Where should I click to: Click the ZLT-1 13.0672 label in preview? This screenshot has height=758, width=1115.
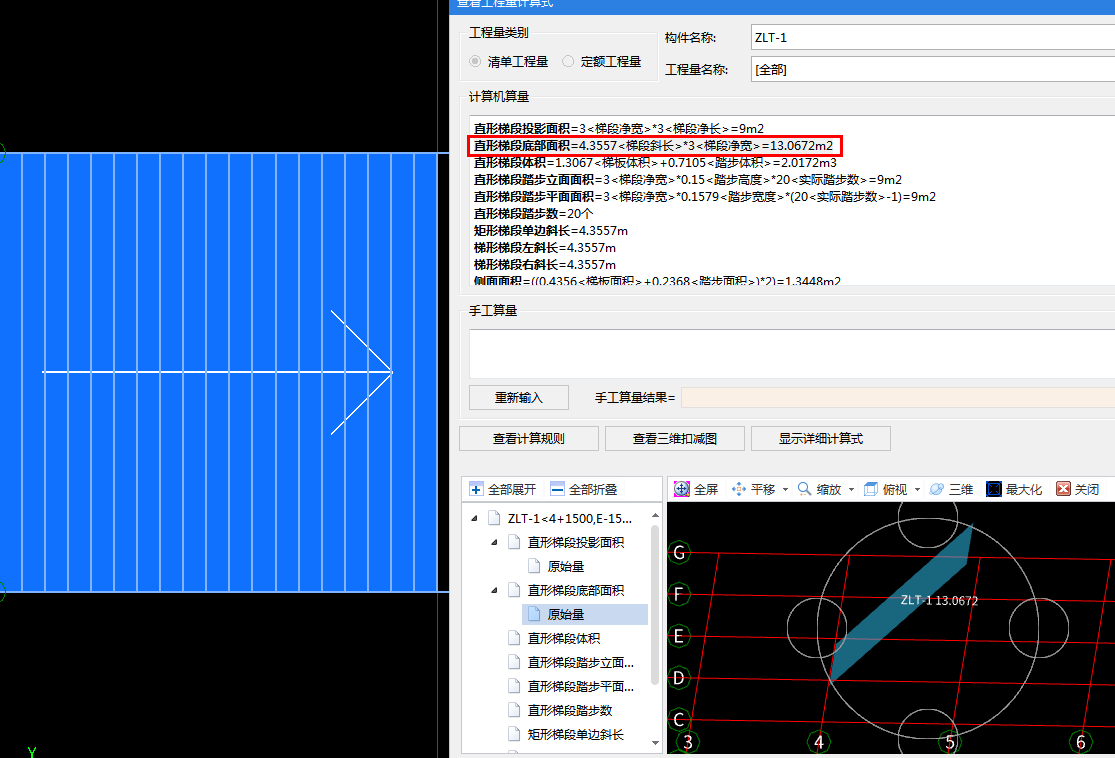(939, 601)
